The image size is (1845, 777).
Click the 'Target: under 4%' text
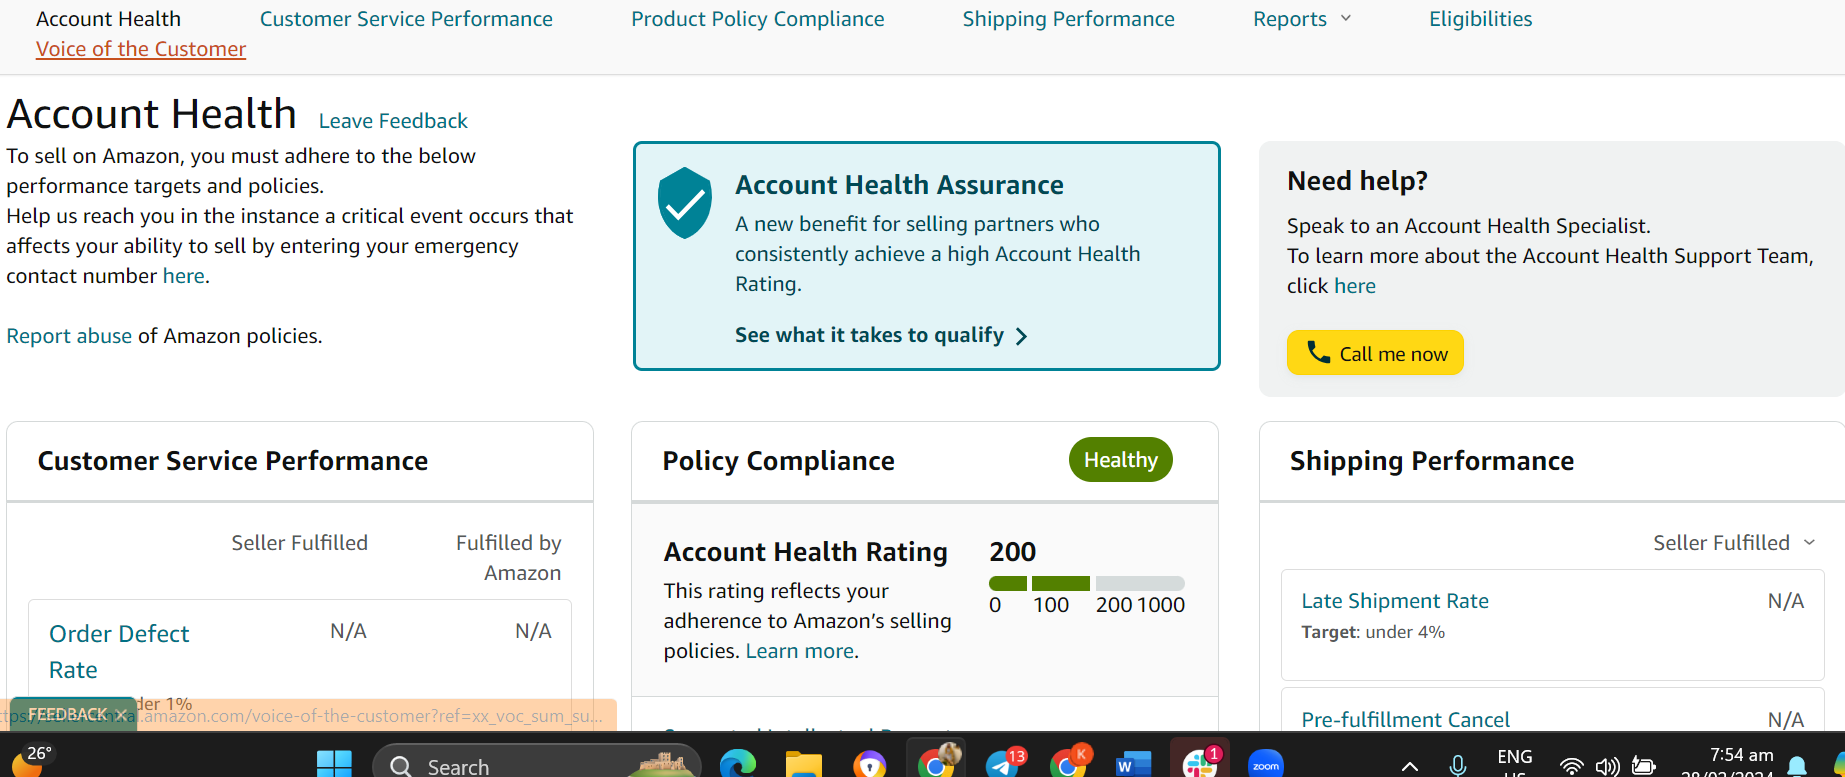point(1373,632)
